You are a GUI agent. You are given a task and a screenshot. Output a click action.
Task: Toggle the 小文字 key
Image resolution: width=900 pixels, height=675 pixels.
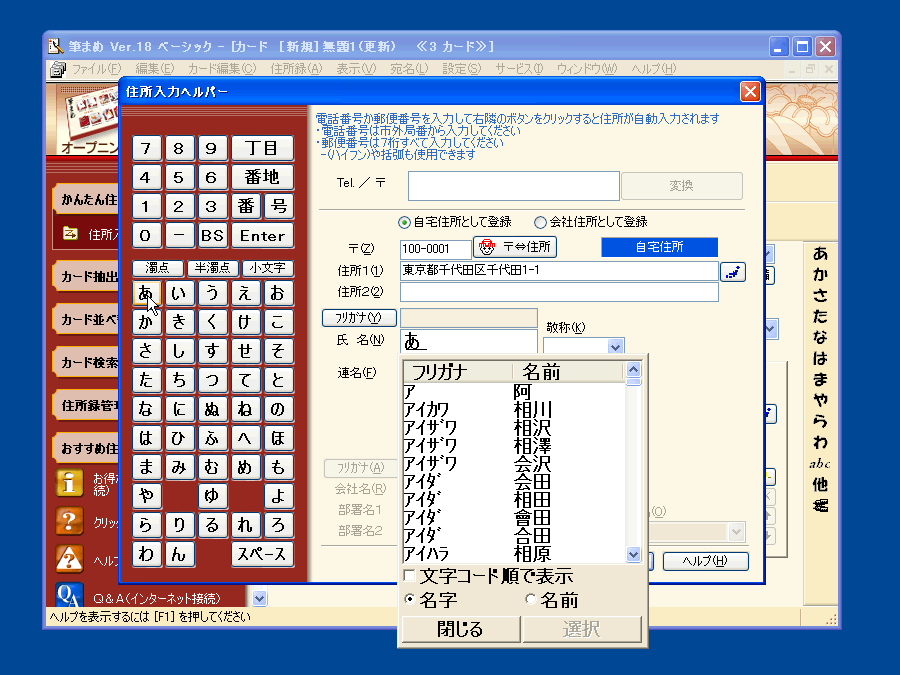[x=267, y=268]
